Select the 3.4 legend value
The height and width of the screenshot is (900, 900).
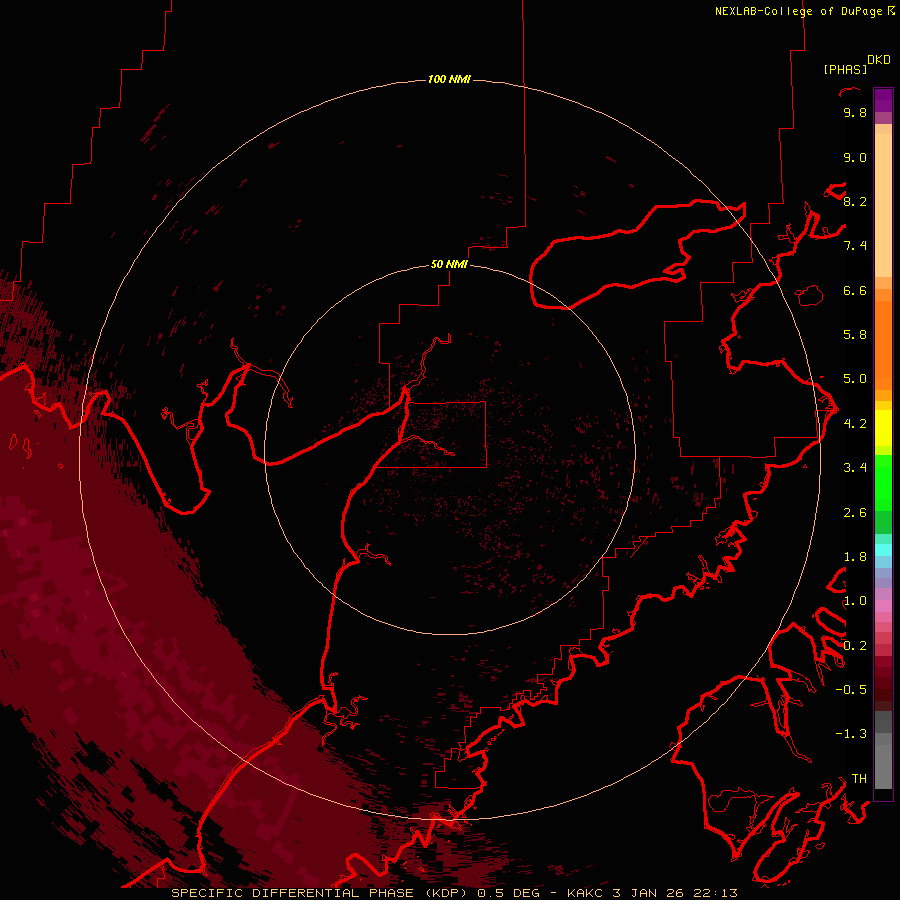pos(855,468)
